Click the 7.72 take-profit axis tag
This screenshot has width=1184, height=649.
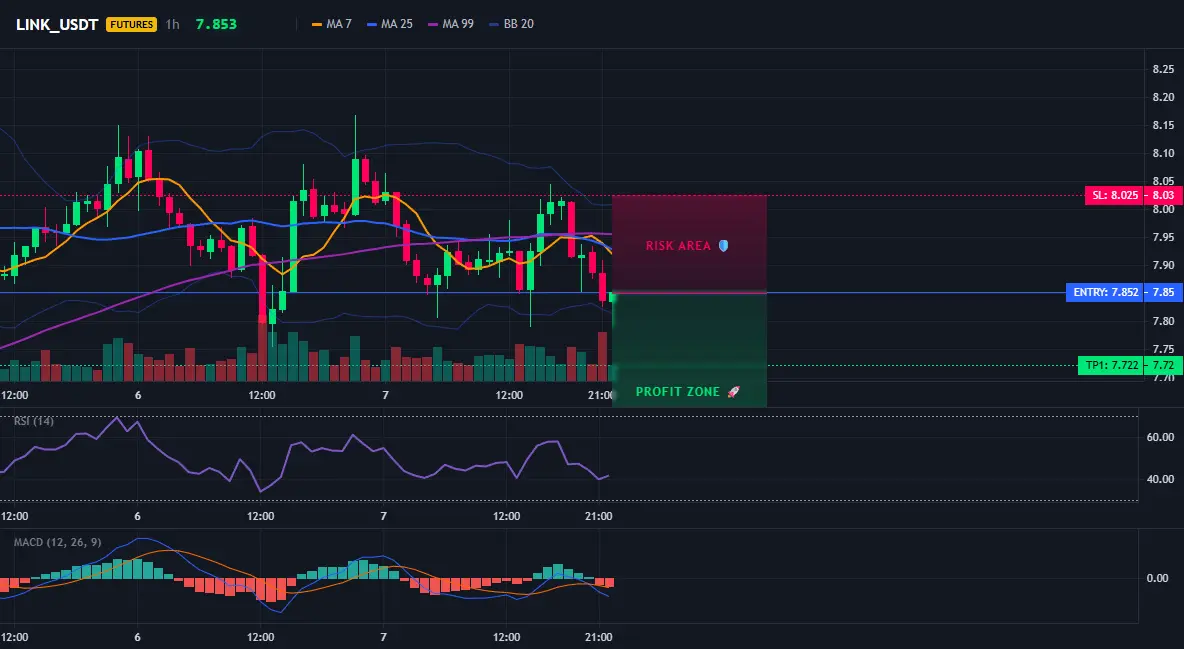pyautogui.click(x=1163, y=366)
